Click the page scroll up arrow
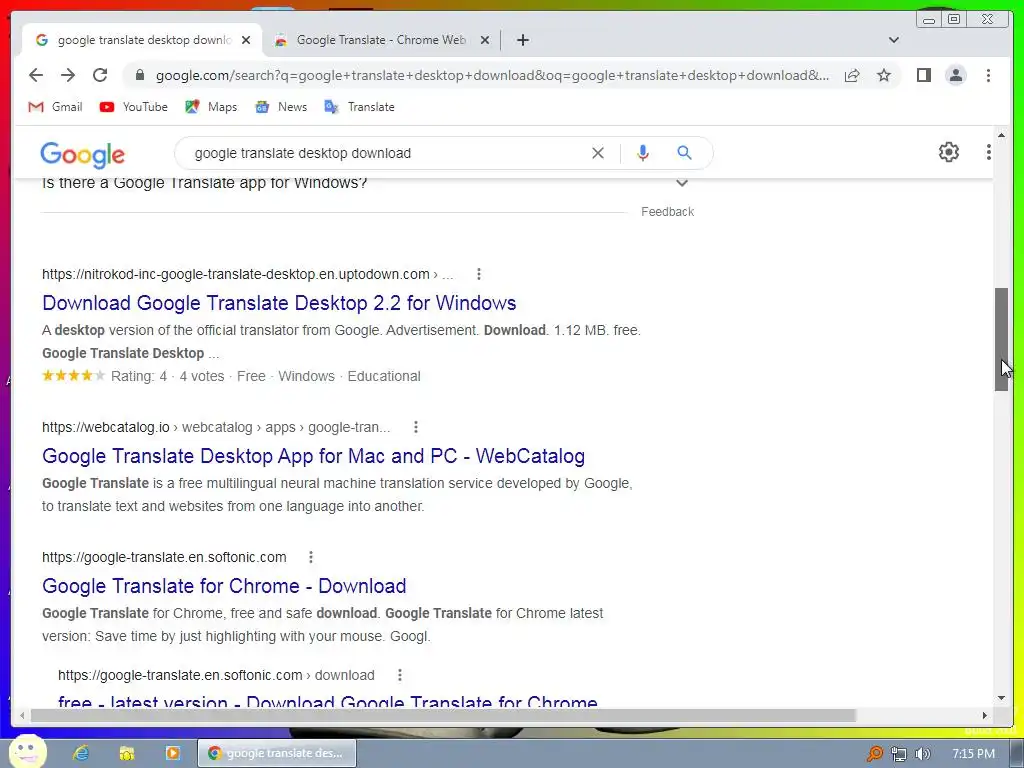The width and height of the screenshot is (1024, 768). 1001,135
